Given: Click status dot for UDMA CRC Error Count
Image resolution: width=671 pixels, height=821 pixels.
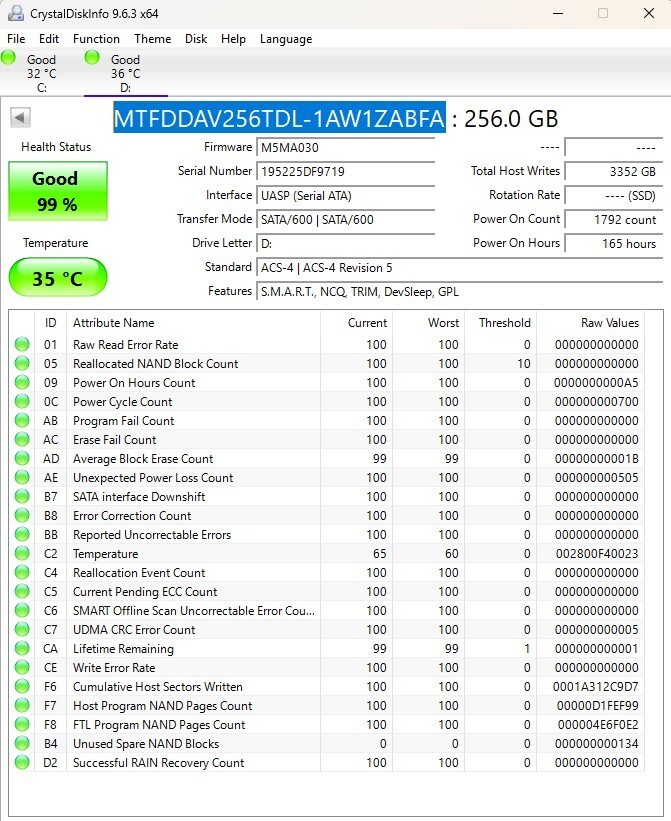Looking at the screenshot, I should pyautogui.click(x=22, y=629).
